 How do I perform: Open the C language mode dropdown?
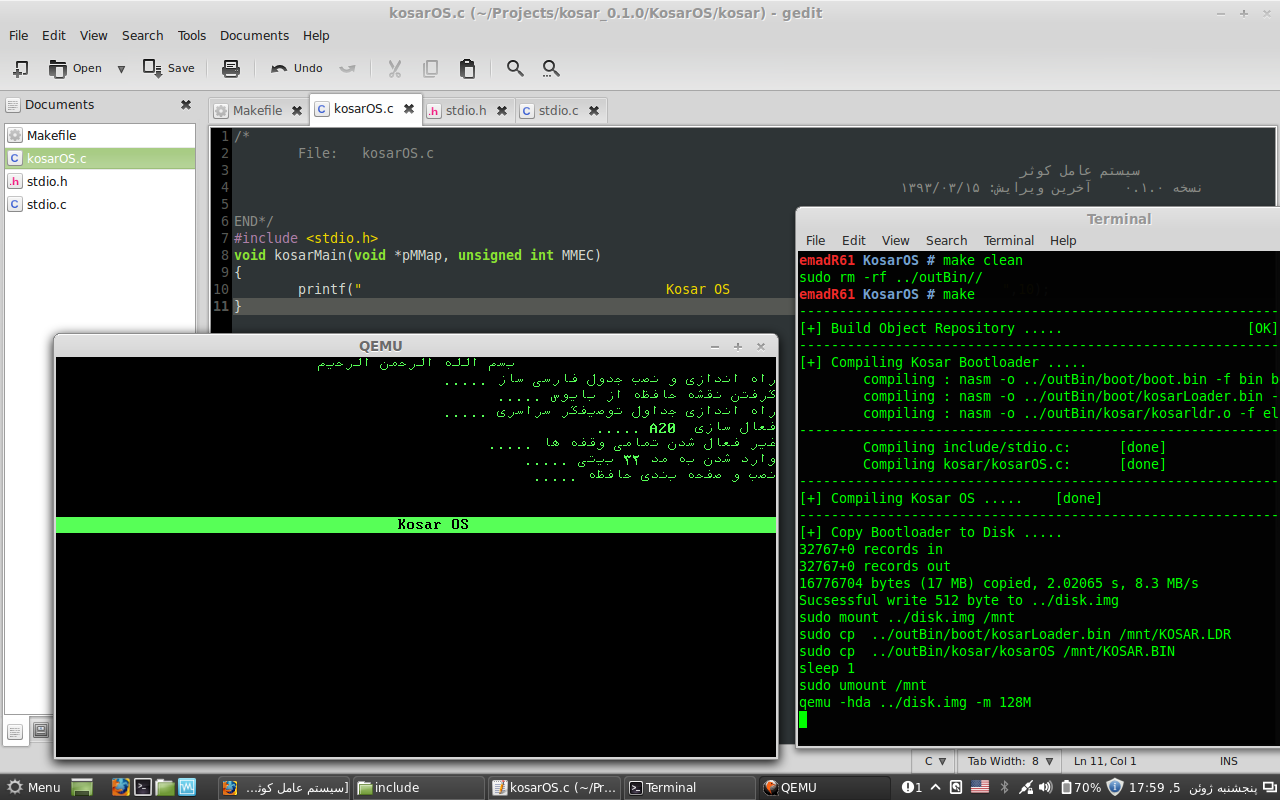[x=935, y=761]
